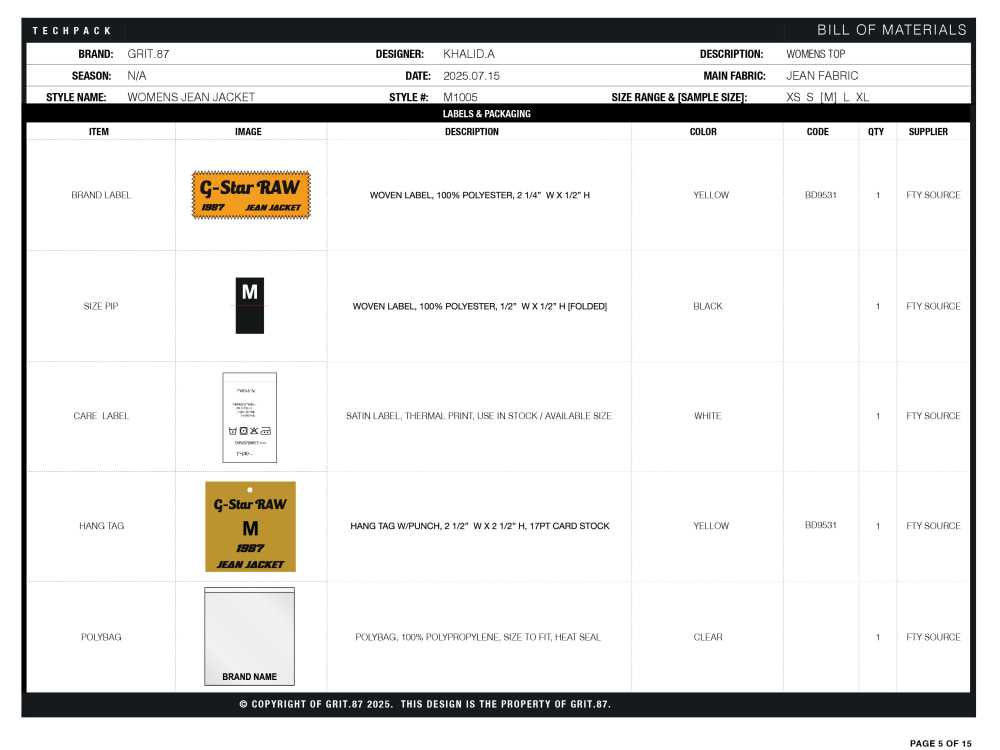Click the JEAN FABRIC main fabric value
Viewport: 1000px width, 750px height.
pyautogui.click(x=822, y=76)
